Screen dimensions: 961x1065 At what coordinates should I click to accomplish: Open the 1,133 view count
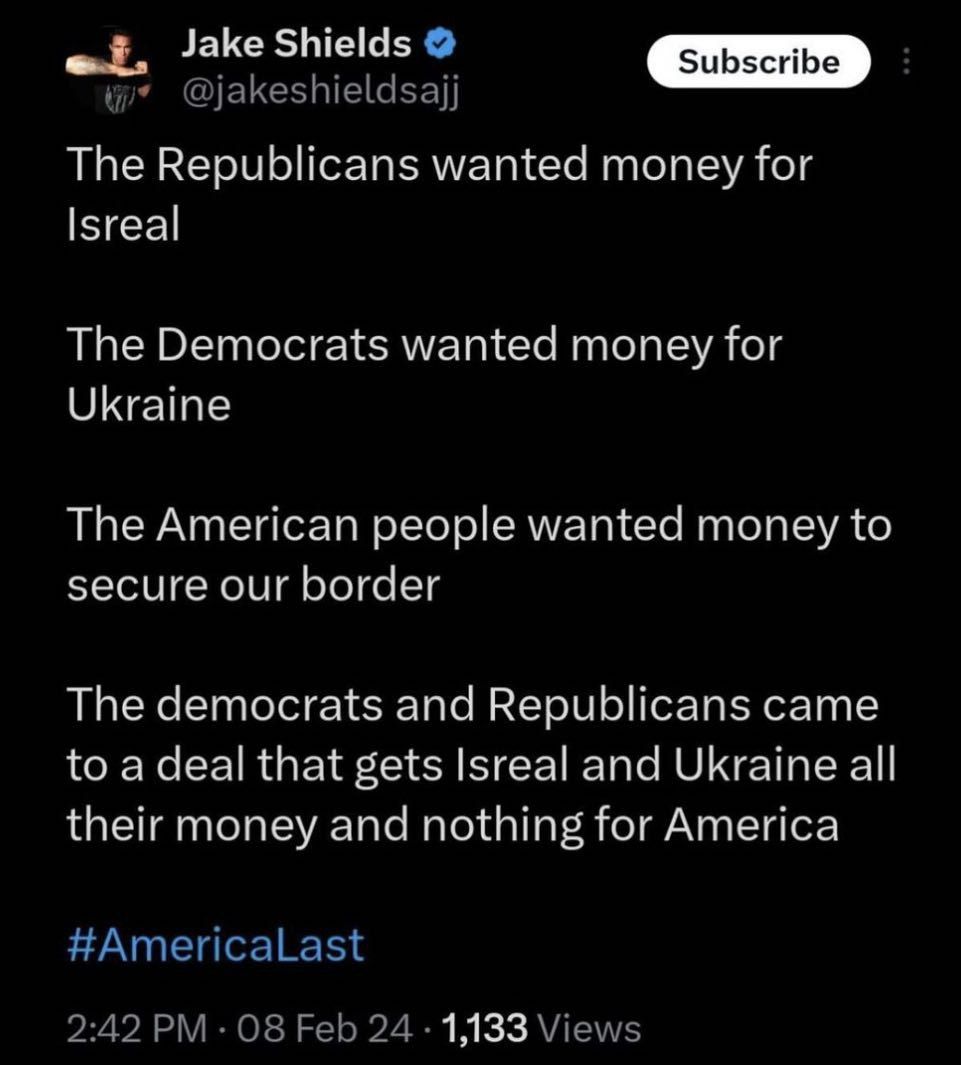click(x=483, y=1027)
